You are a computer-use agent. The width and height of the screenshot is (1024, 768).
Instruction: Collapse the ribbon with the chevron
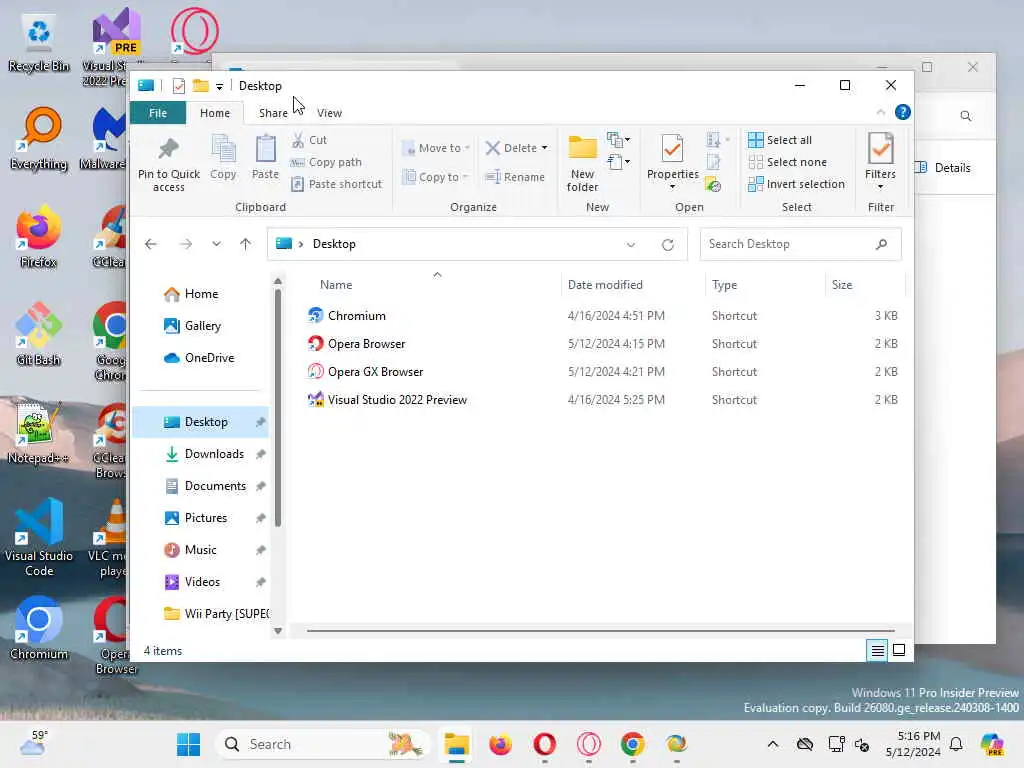(880, 112)
